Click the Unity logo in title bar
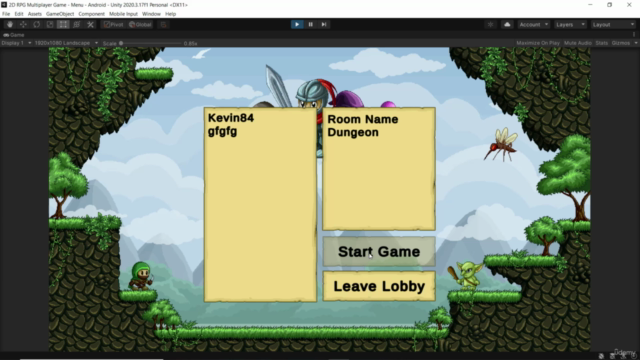Screen dimensions: 640x360 click(4, 5)
